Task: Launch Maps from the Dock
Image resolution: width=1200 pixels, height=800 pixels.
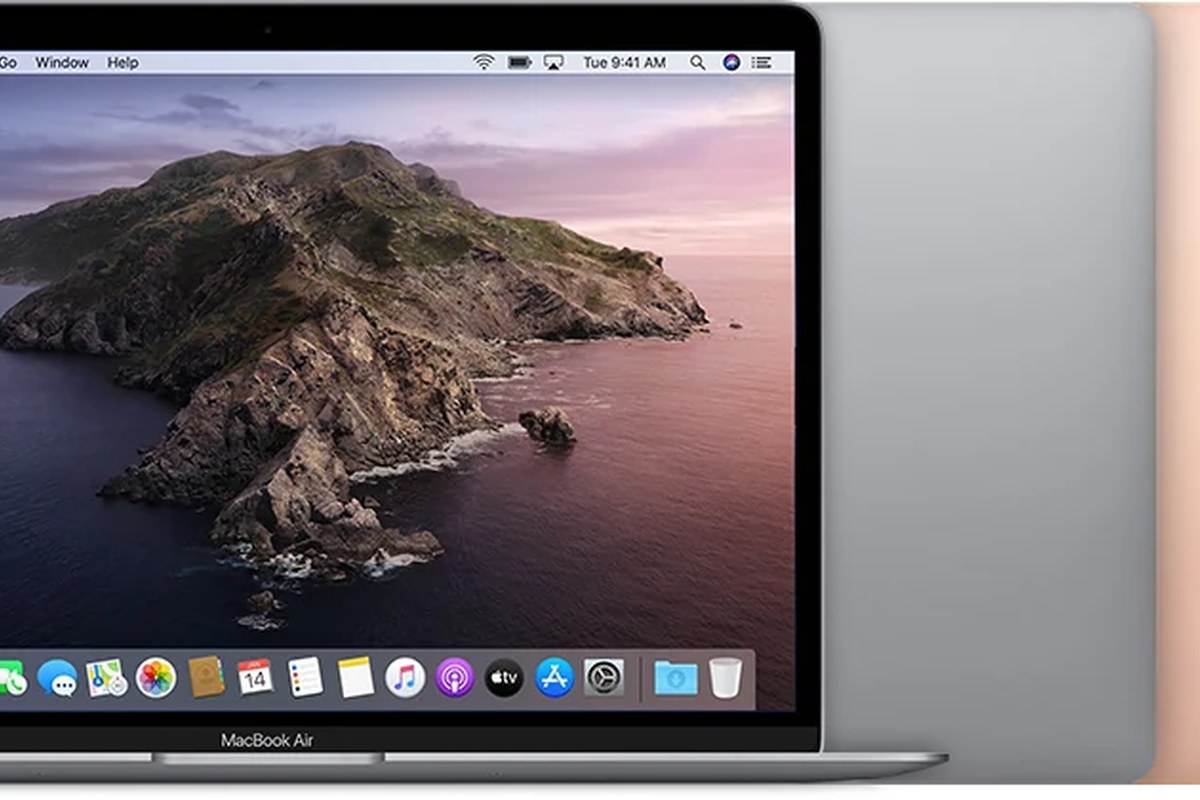Action: (x=106, y=678)
